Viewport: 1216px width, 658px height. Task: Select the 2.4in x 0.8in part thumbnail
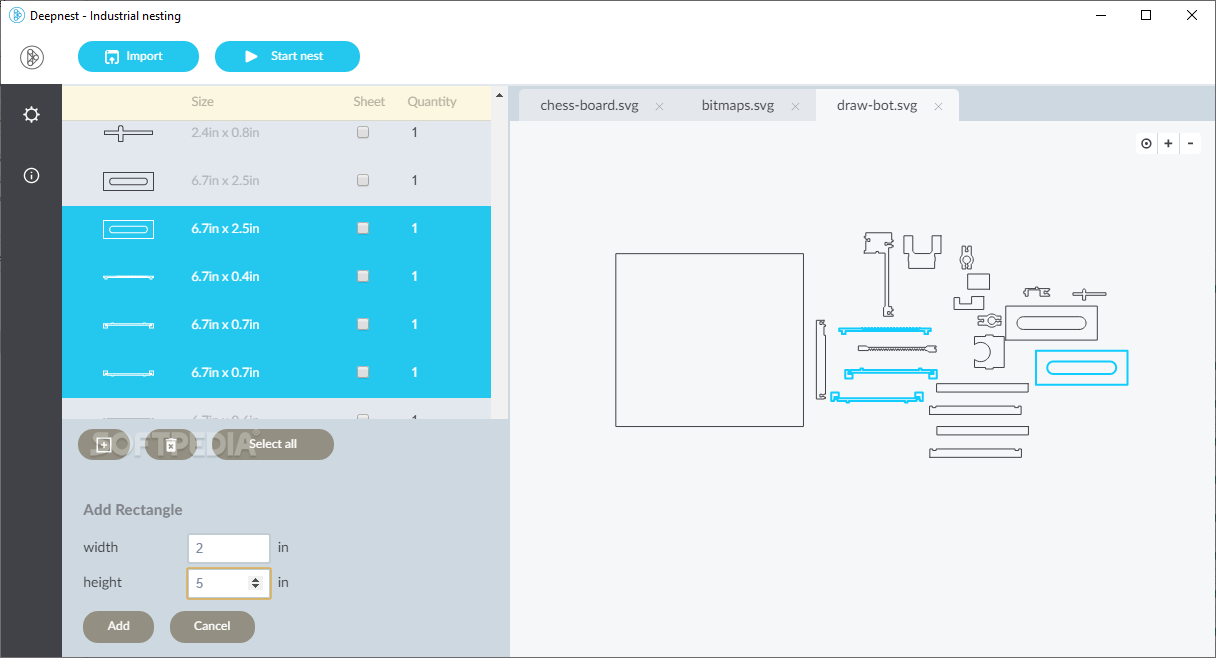click(128, 133)
